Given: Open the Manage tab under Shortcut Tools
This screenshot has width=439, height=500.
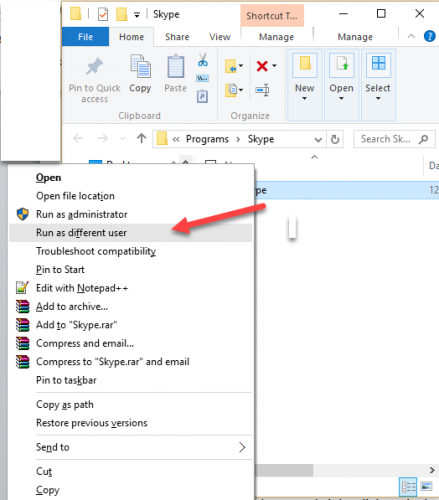Looking at the screenshot, I should 276,37.
